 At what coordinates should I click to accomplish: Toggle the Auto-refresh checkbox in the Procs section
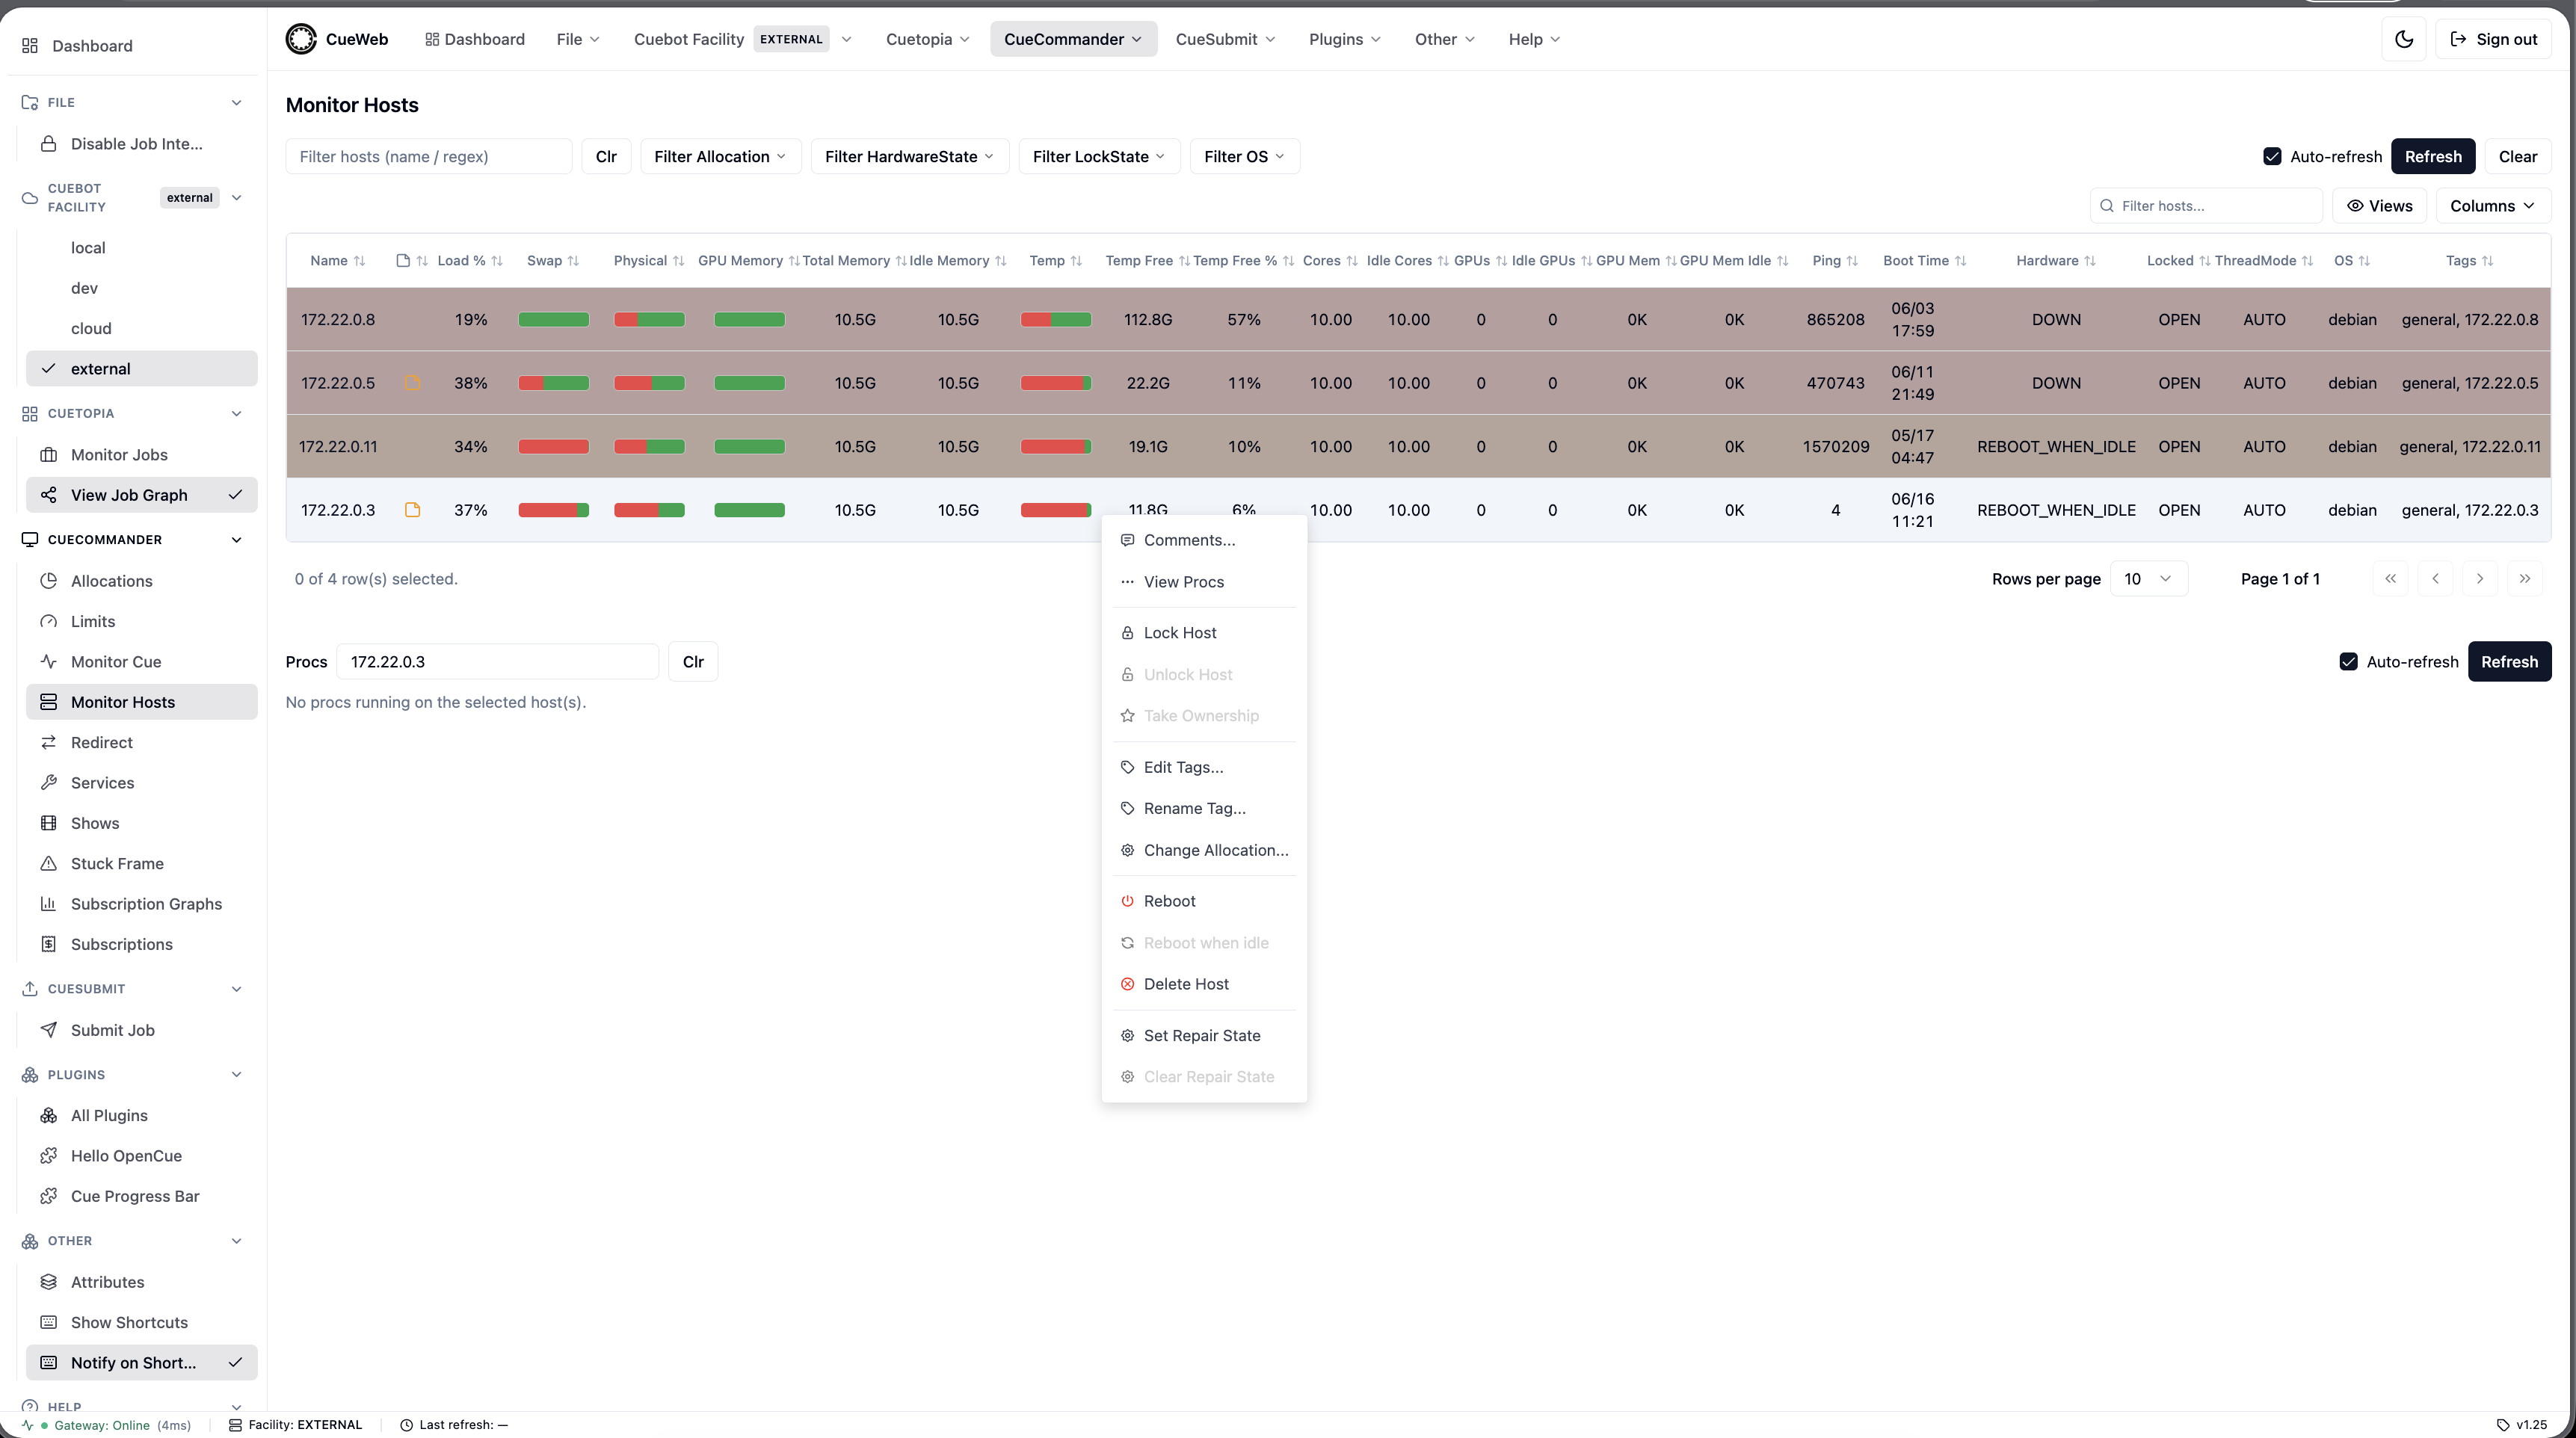coord(2348,662)
